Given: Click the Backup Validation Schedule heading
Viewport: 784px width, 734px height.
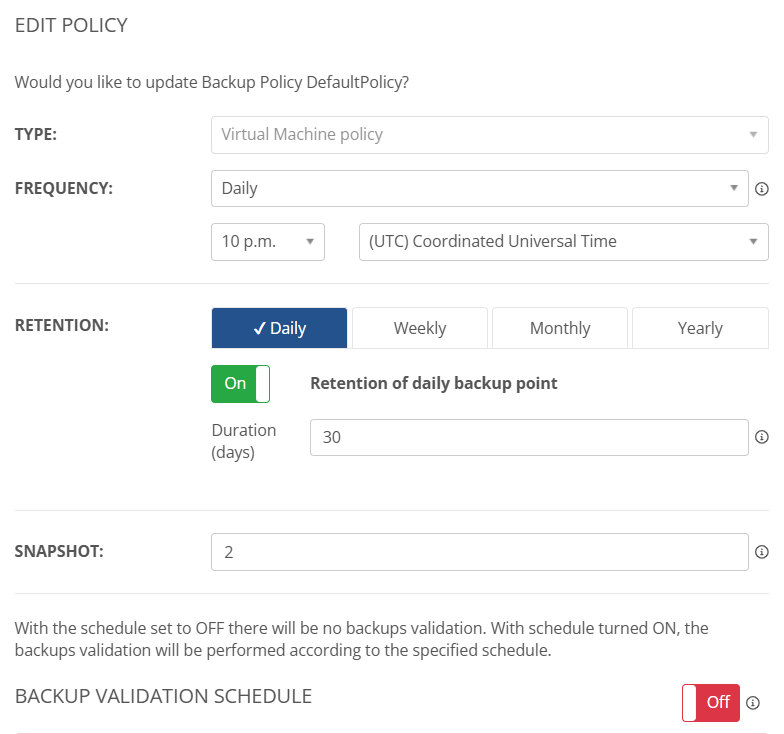Looking at the screenshot, I should point(163,696).
